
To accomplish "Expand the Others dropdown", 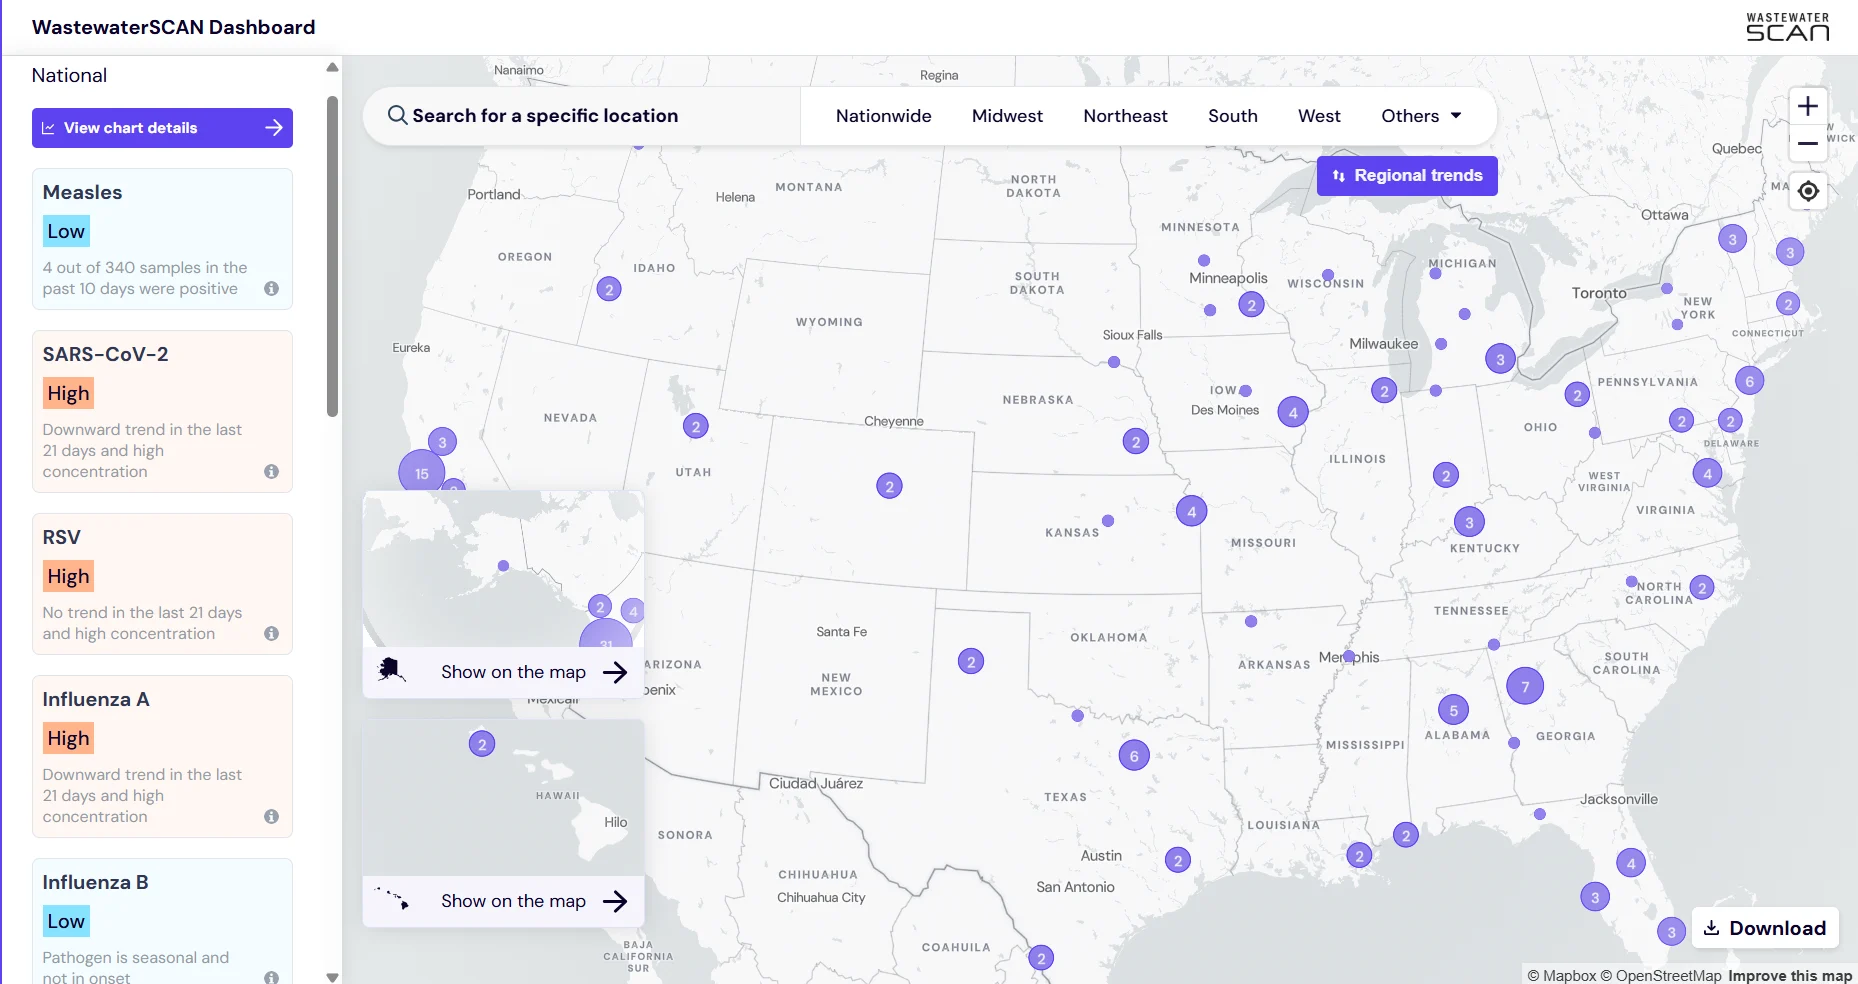I will 1420,115.
